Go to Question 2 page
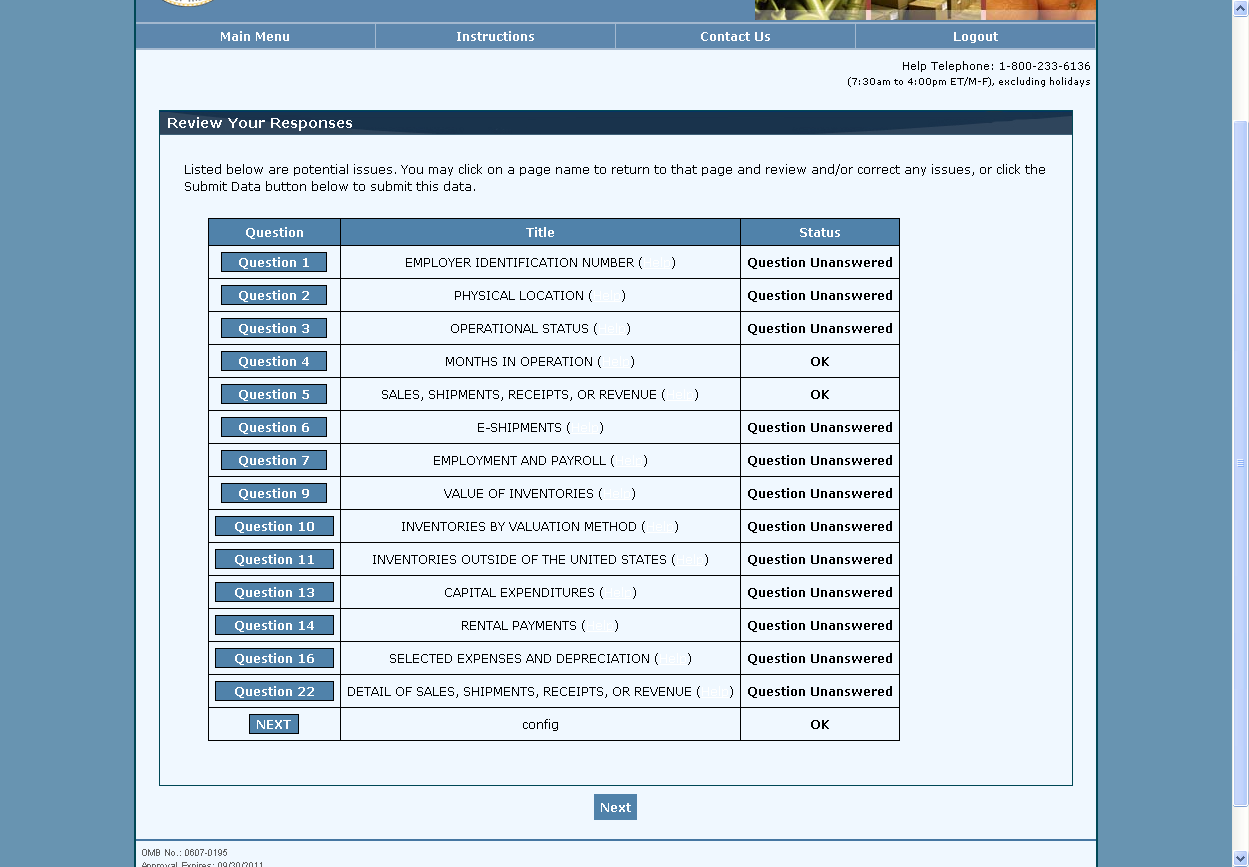 [274, 295]
